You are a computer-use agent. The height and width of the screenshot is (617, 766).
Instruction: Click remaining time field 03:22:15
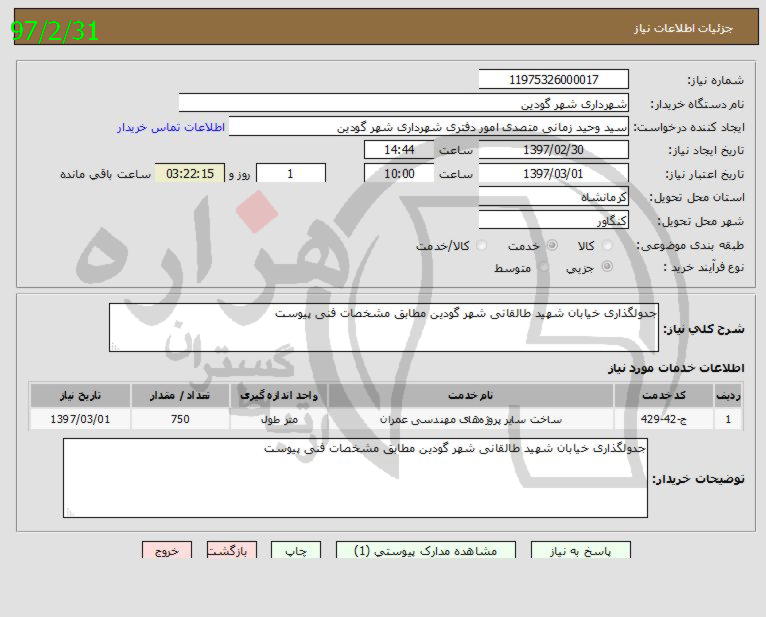190,173
